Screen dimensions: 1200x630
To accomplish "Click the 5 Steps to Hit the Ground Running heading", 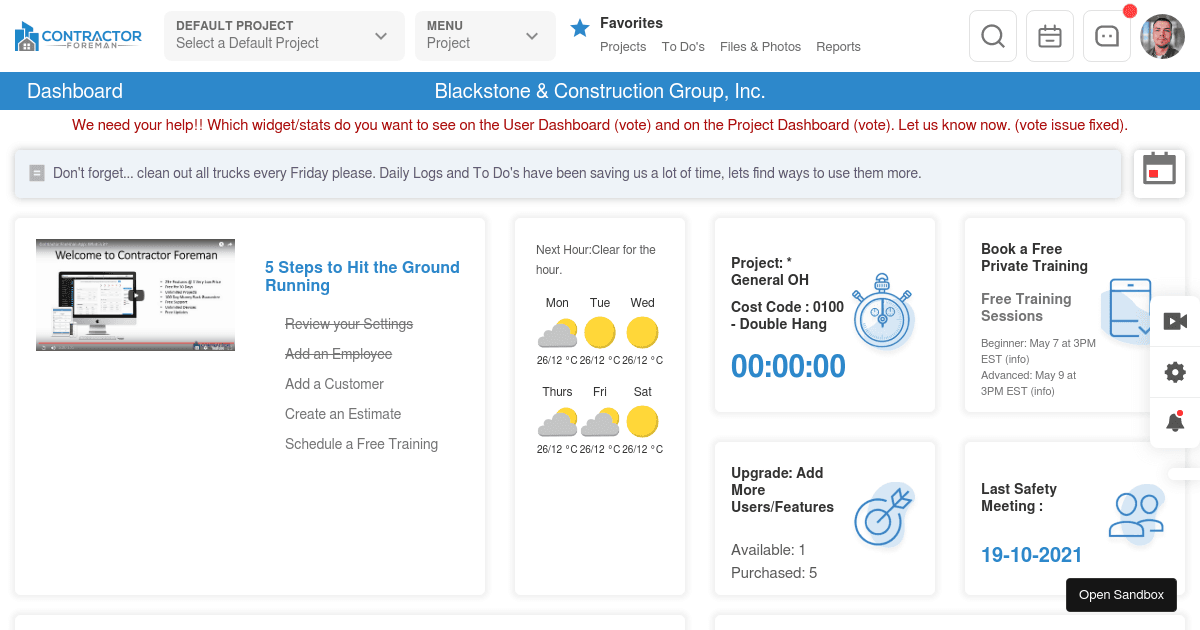I will (x=362, y=276).
